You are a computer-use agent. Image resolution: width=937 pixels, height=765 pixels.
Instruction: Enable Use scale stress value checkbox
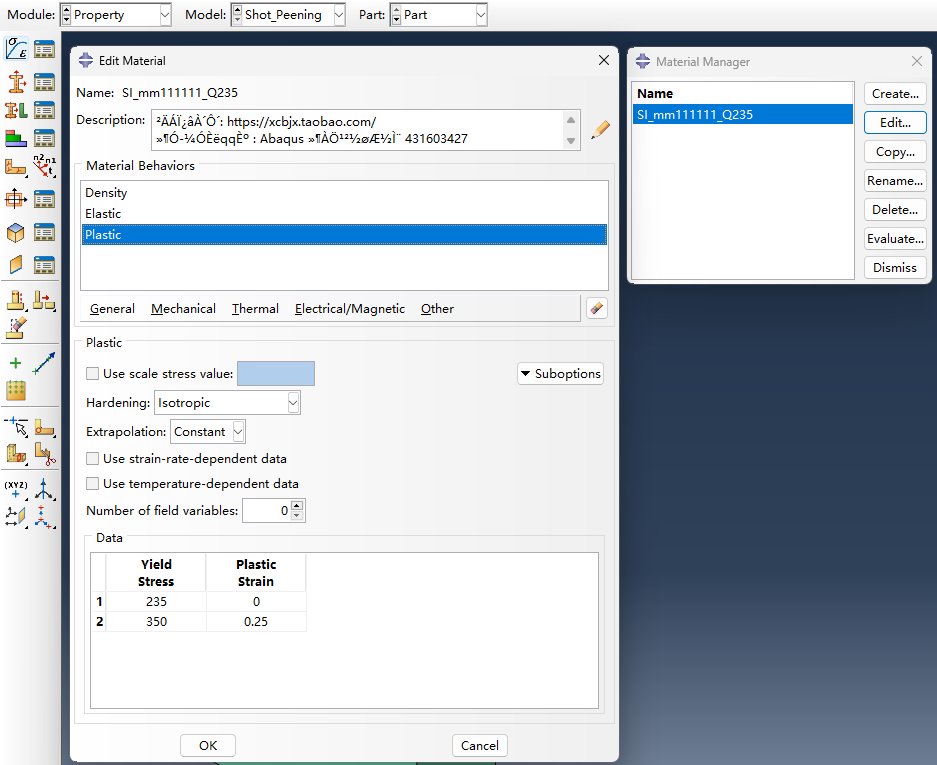[92, 374]
